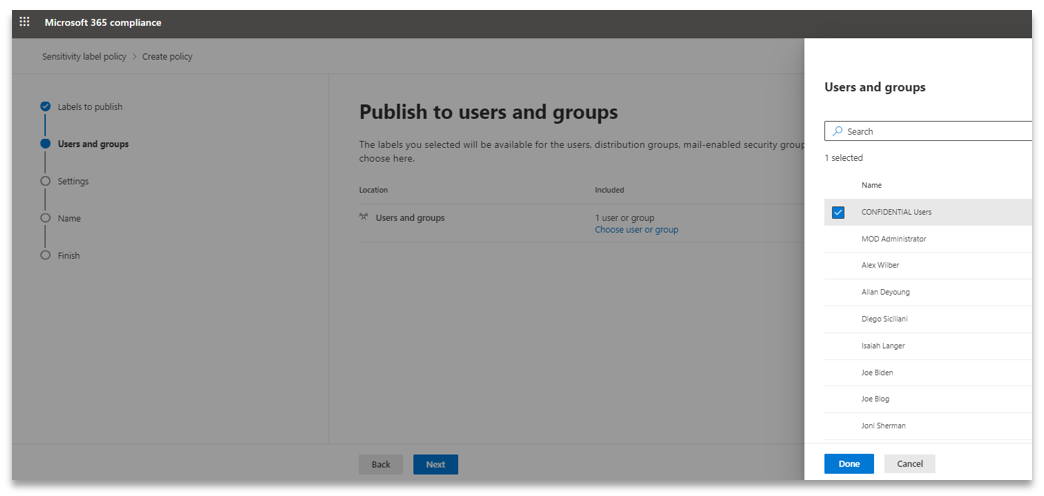The image size is (1044, 496).
Task: Click the Done button
Action: click(849, 464)
